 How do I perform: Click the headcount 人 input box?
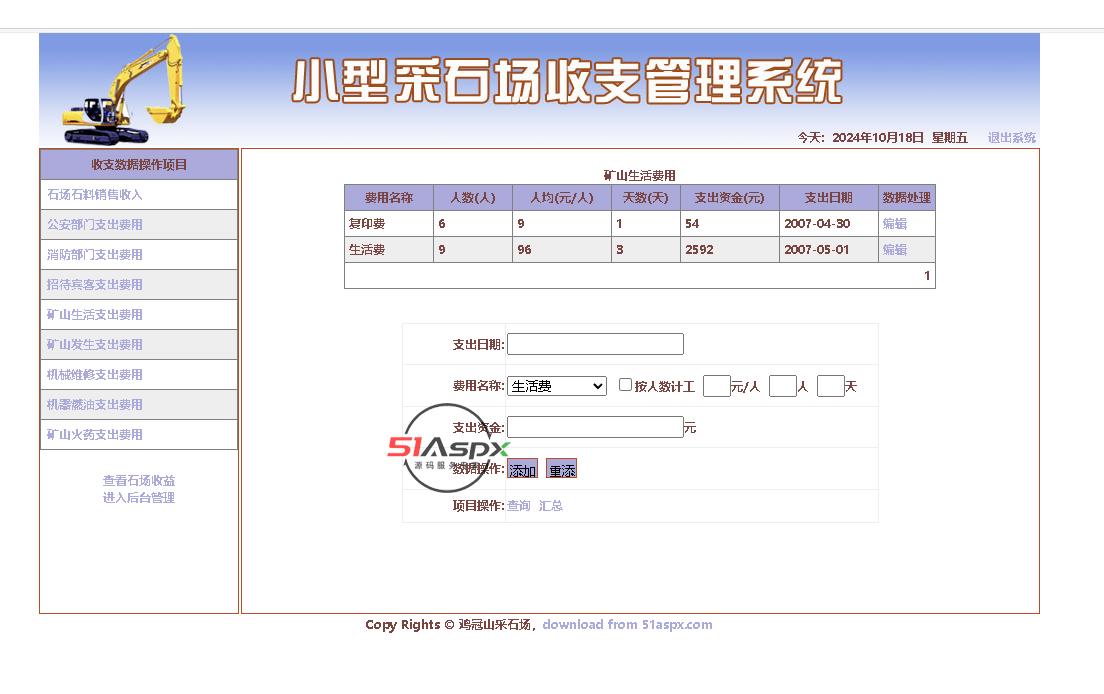(783, 386)
